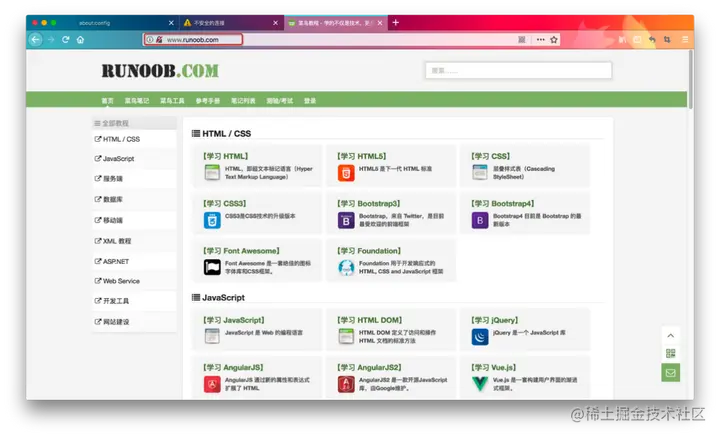The width and height of the screenshot is (720, 437).
Task: Open the 【学习 JavaScript】 card title
Action: [234, 320]
